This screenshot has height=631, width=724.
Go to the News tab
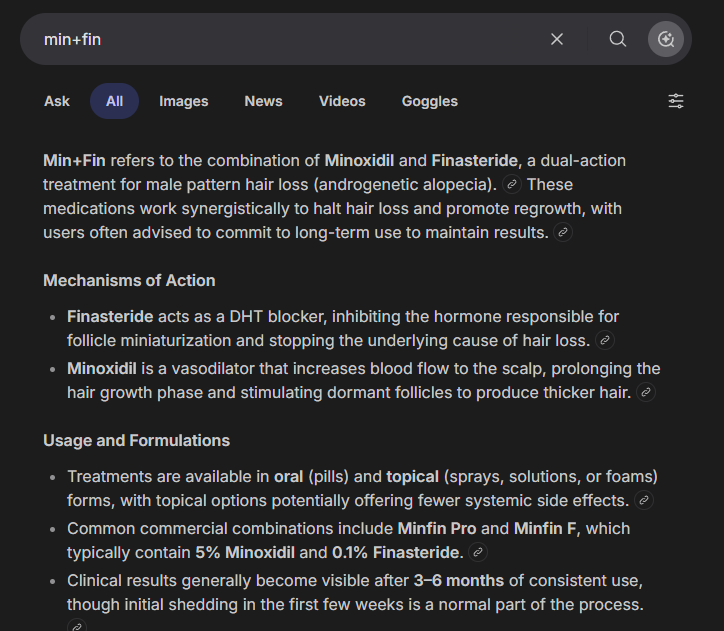click(x=263, y=101)
